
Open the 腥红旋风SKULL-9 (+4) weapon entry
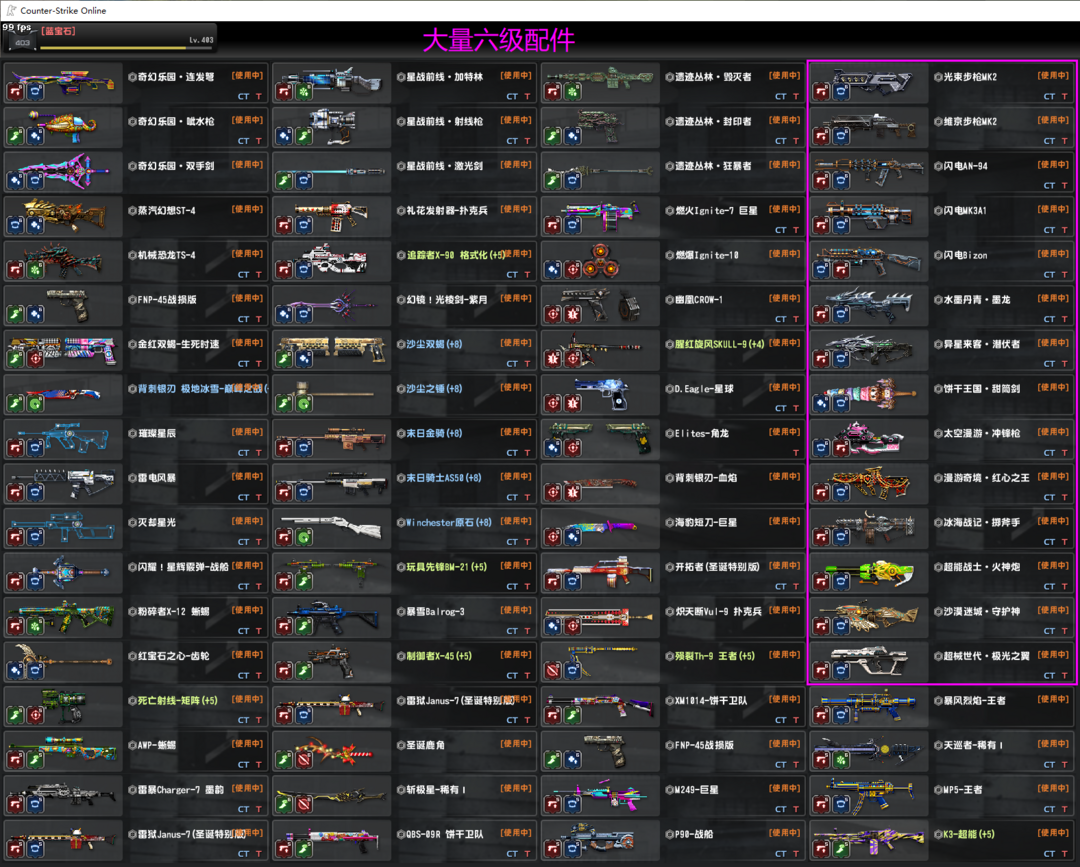tap(719, 344)
